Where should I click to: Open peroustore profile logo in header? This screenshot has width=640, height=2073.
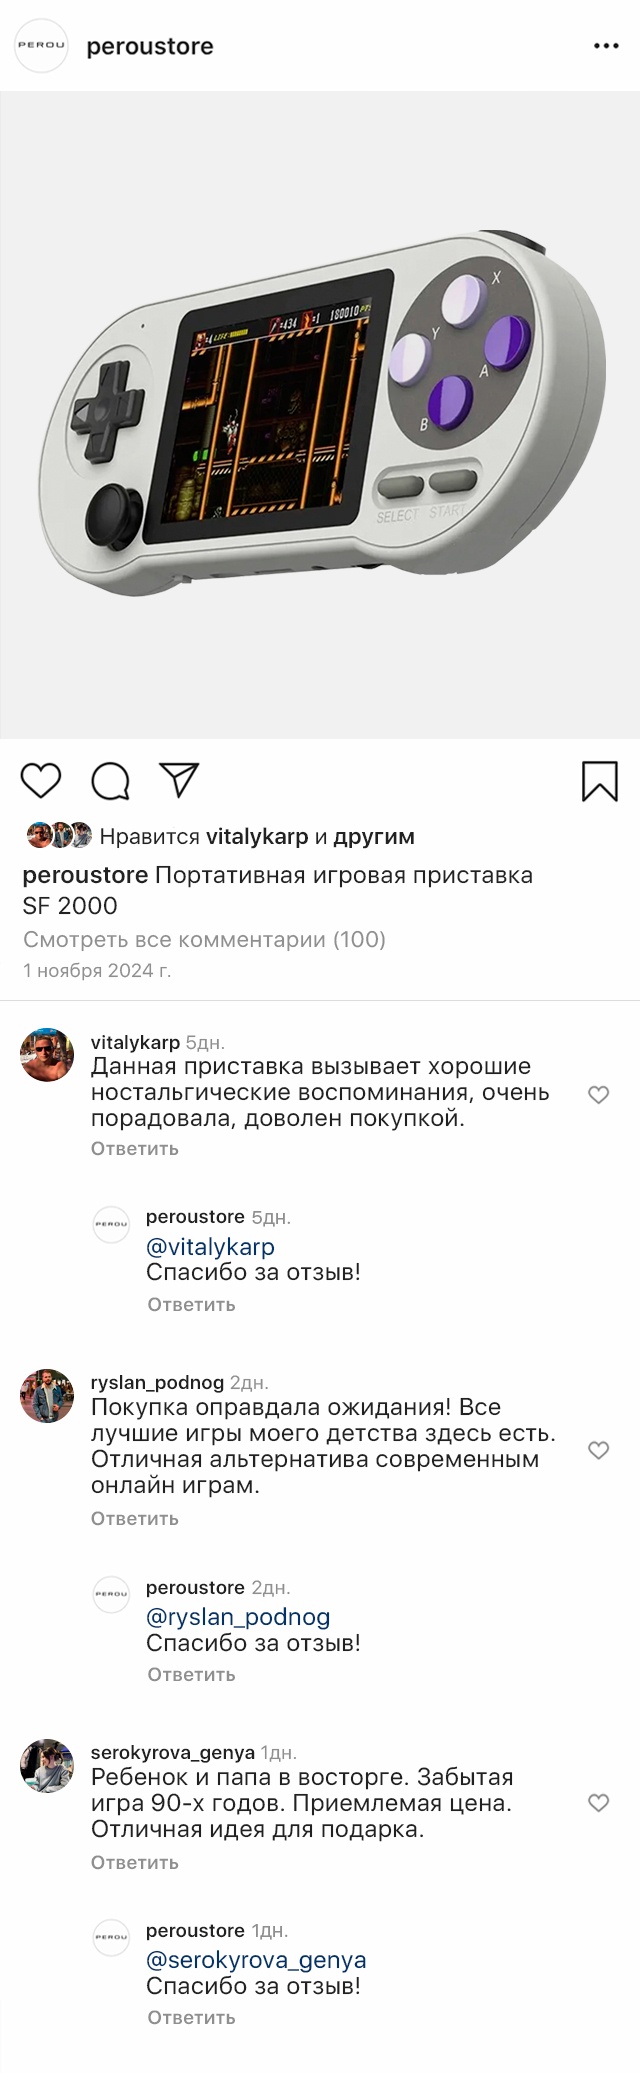[x=41, y=46]
